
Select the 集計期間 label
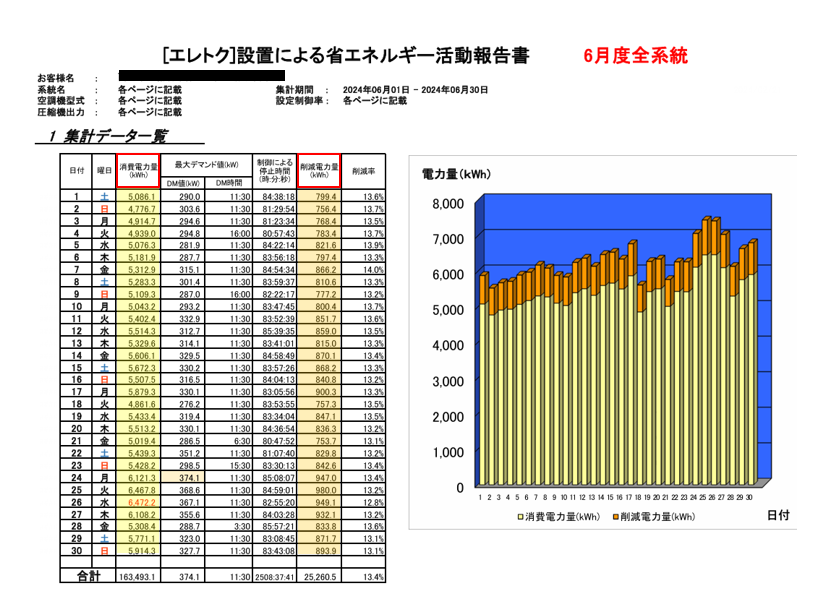click(294, 90)
